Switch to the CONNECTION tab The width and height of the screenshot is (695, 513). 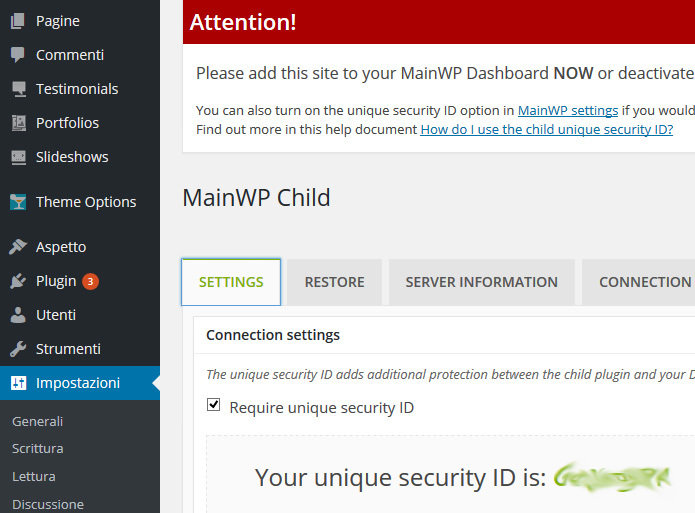coord(639,282)
